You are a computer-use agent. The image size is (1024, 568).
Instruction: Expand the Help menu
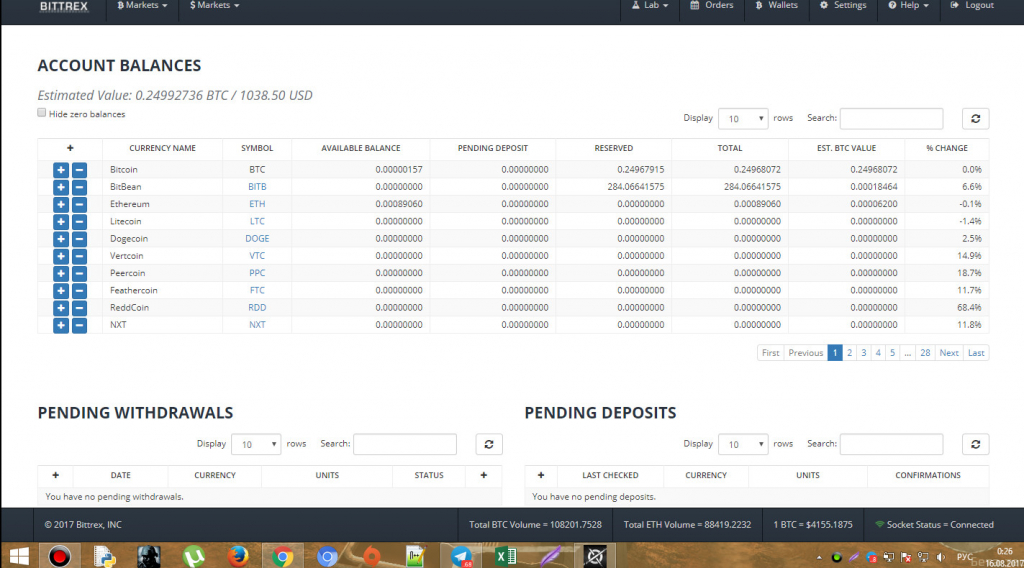(x=908, y=5)
